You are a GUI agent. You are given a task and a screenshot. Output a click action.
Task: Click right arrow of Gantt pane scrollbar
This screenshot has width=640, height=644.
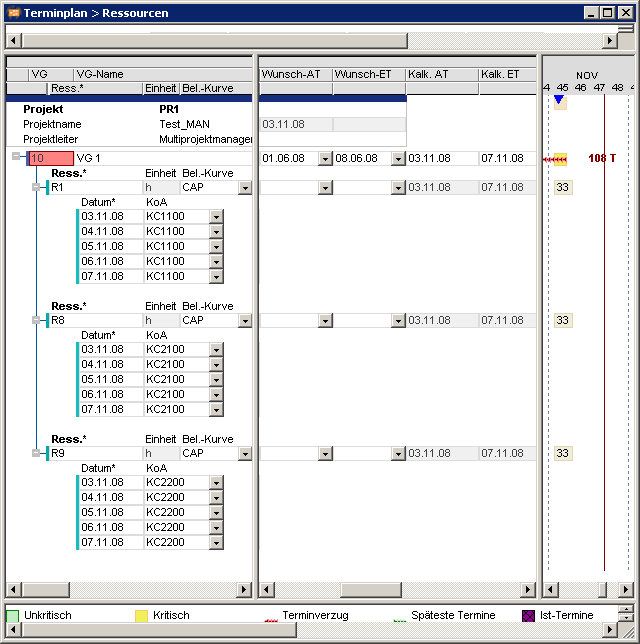click(x=626, y=590)
